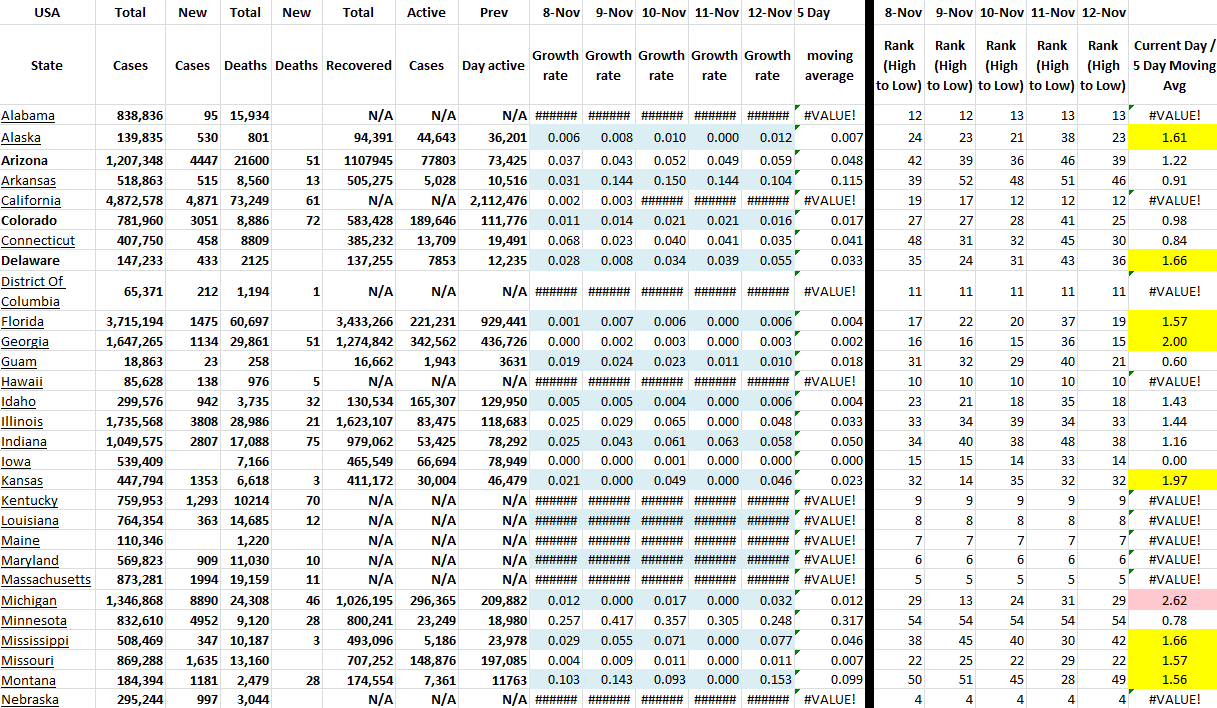The width and height of the screenshot is (1217, 708).
Task: Click the #VALUE! error cell in Alabama row moving average
Action: [x=829, y=116]
